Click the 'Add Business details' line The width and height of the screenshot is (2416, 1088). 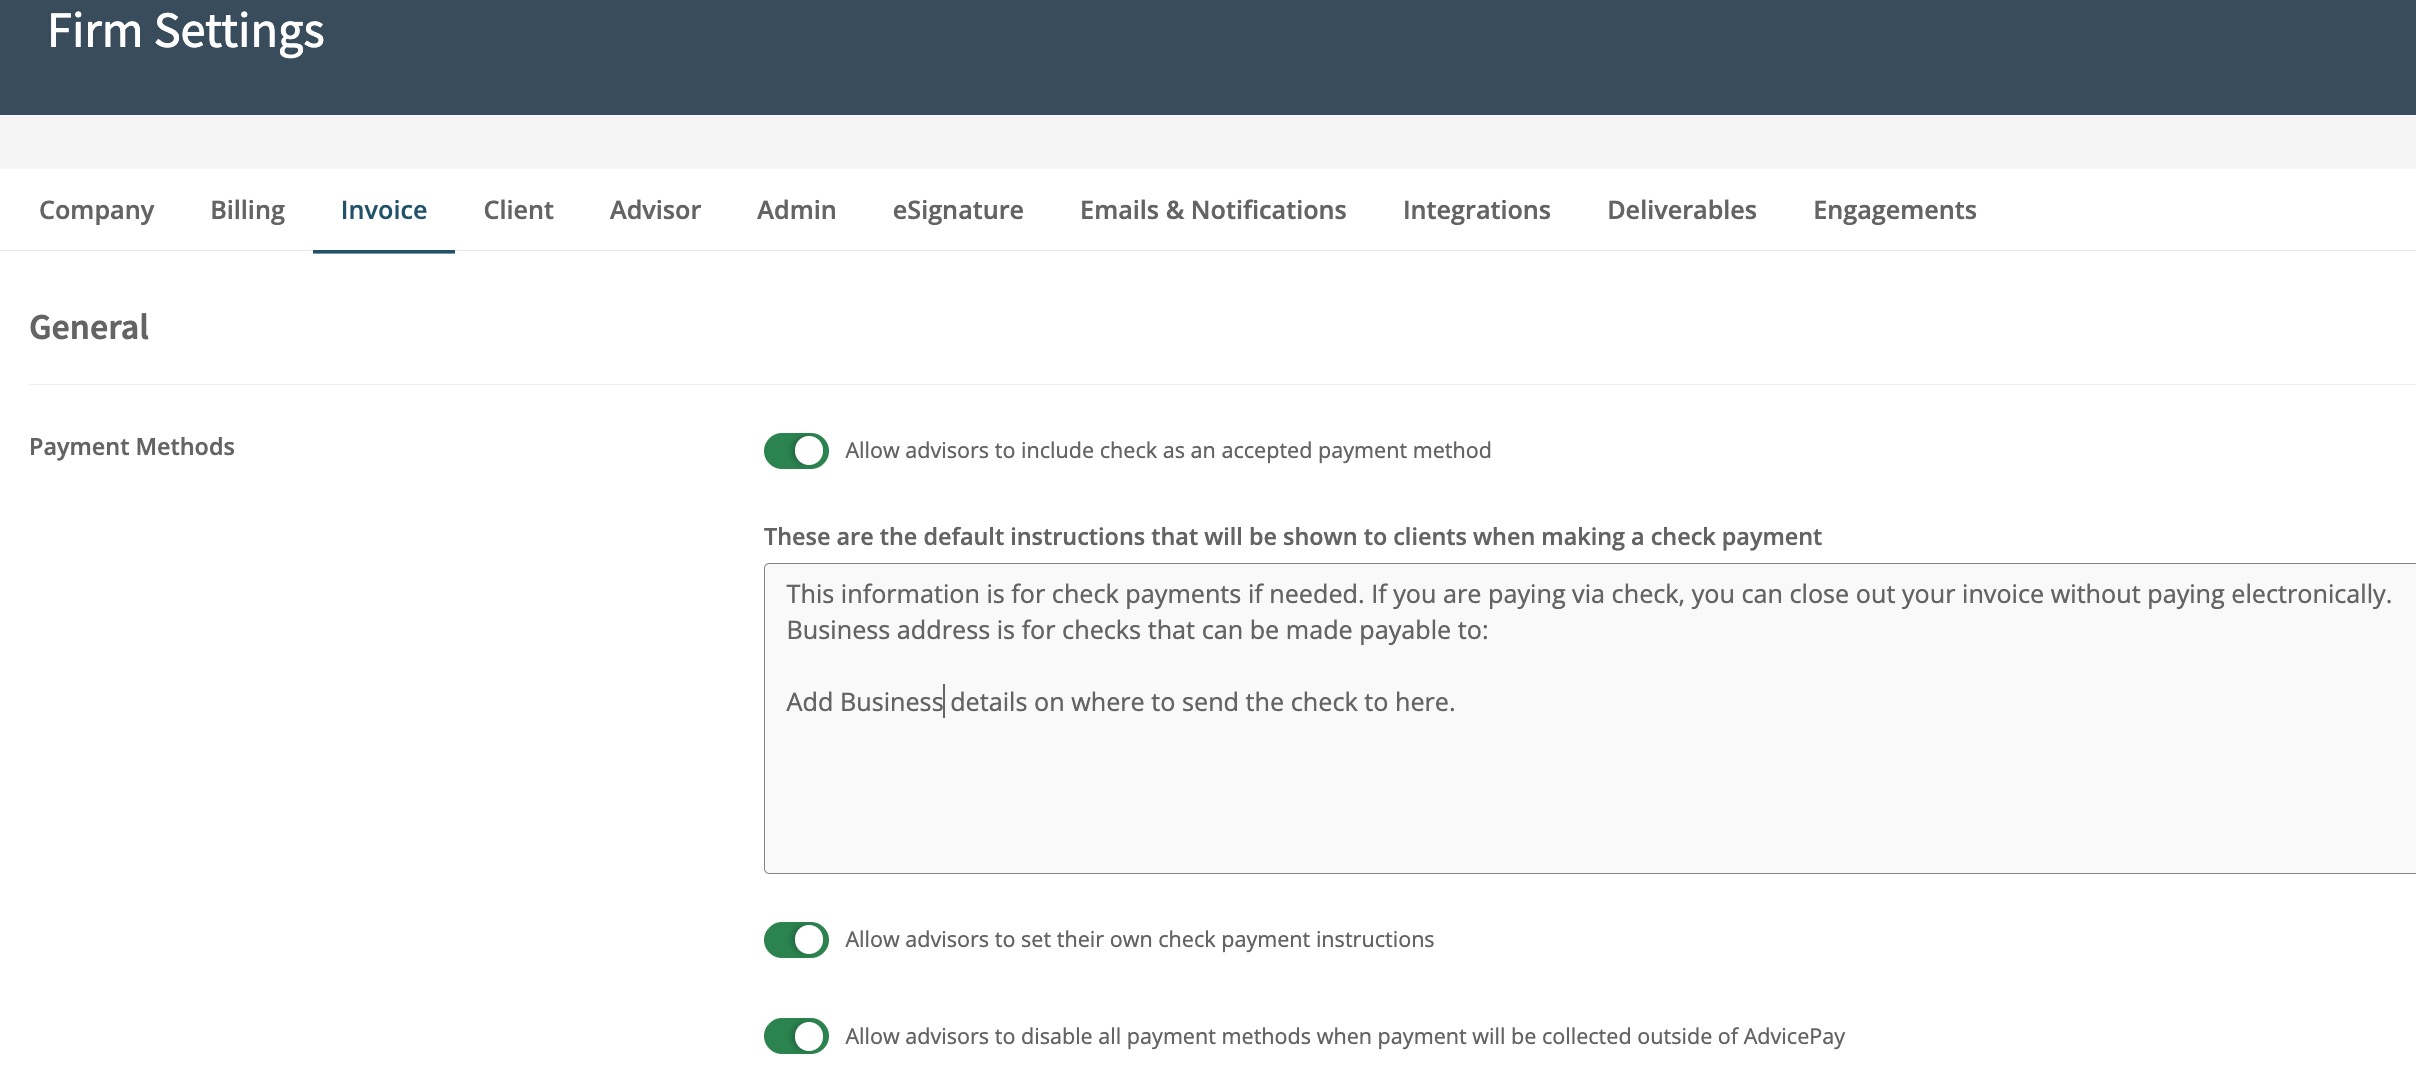coord(1120,702)
